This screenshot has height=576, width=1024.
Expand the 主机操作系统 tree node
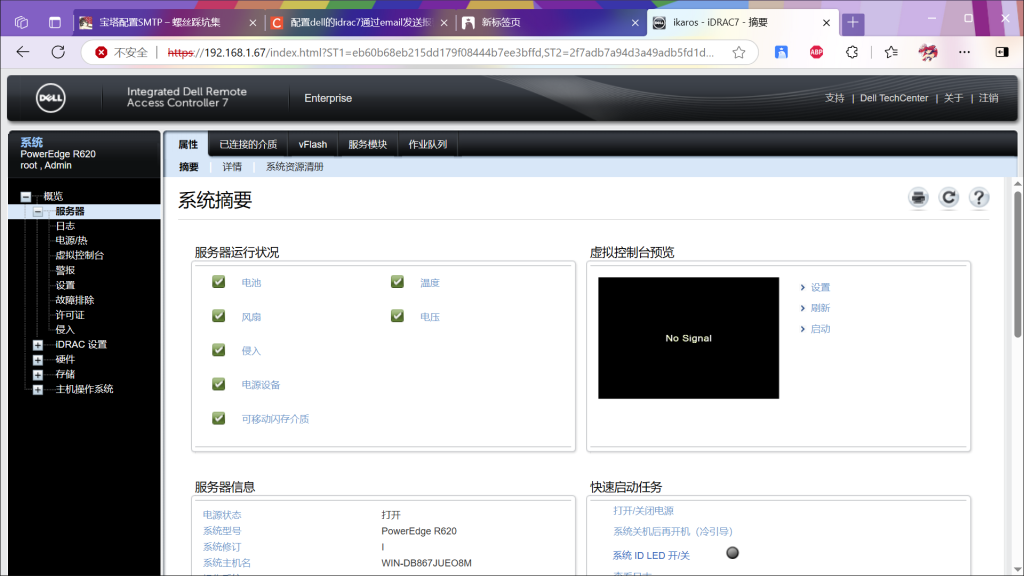point(38,390)
